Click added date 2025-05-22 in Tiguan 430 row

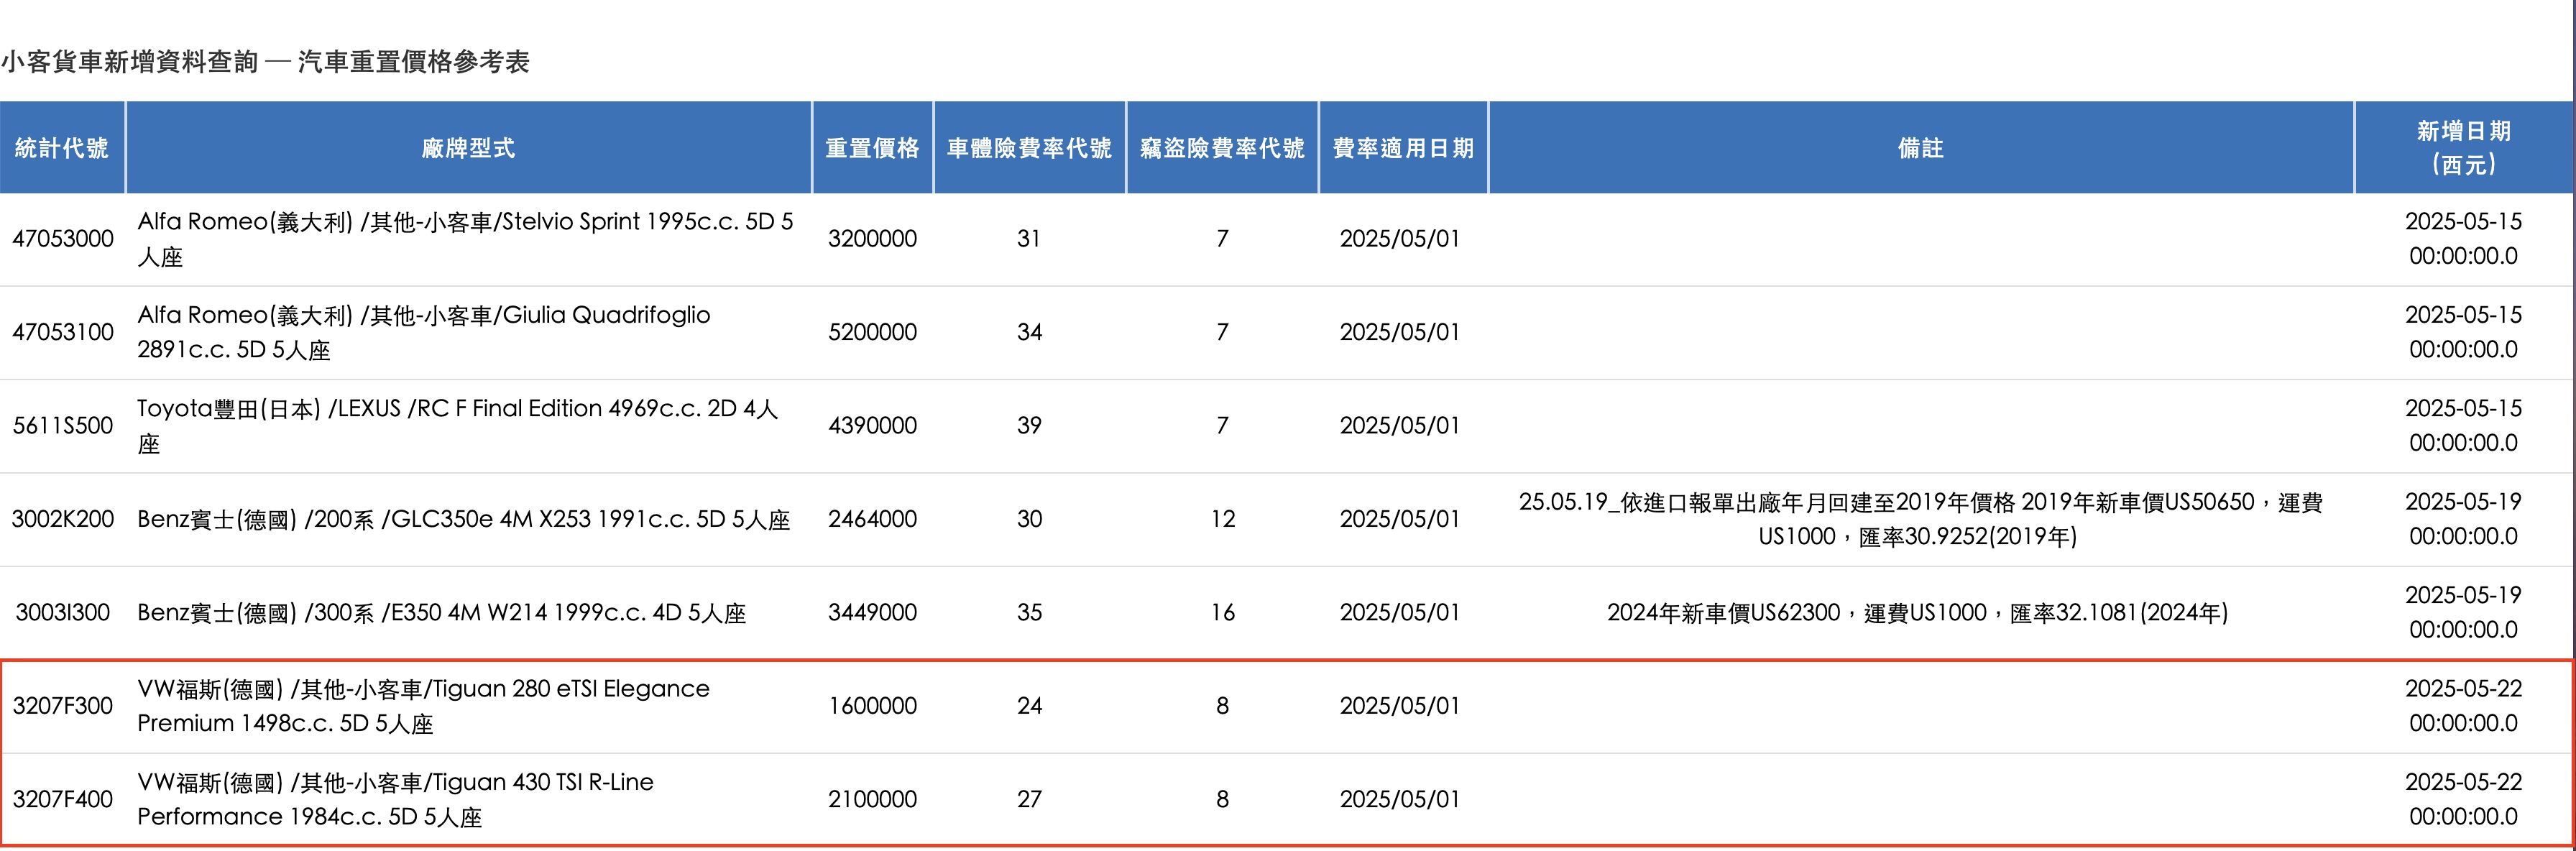click(x=2463, y=799)
